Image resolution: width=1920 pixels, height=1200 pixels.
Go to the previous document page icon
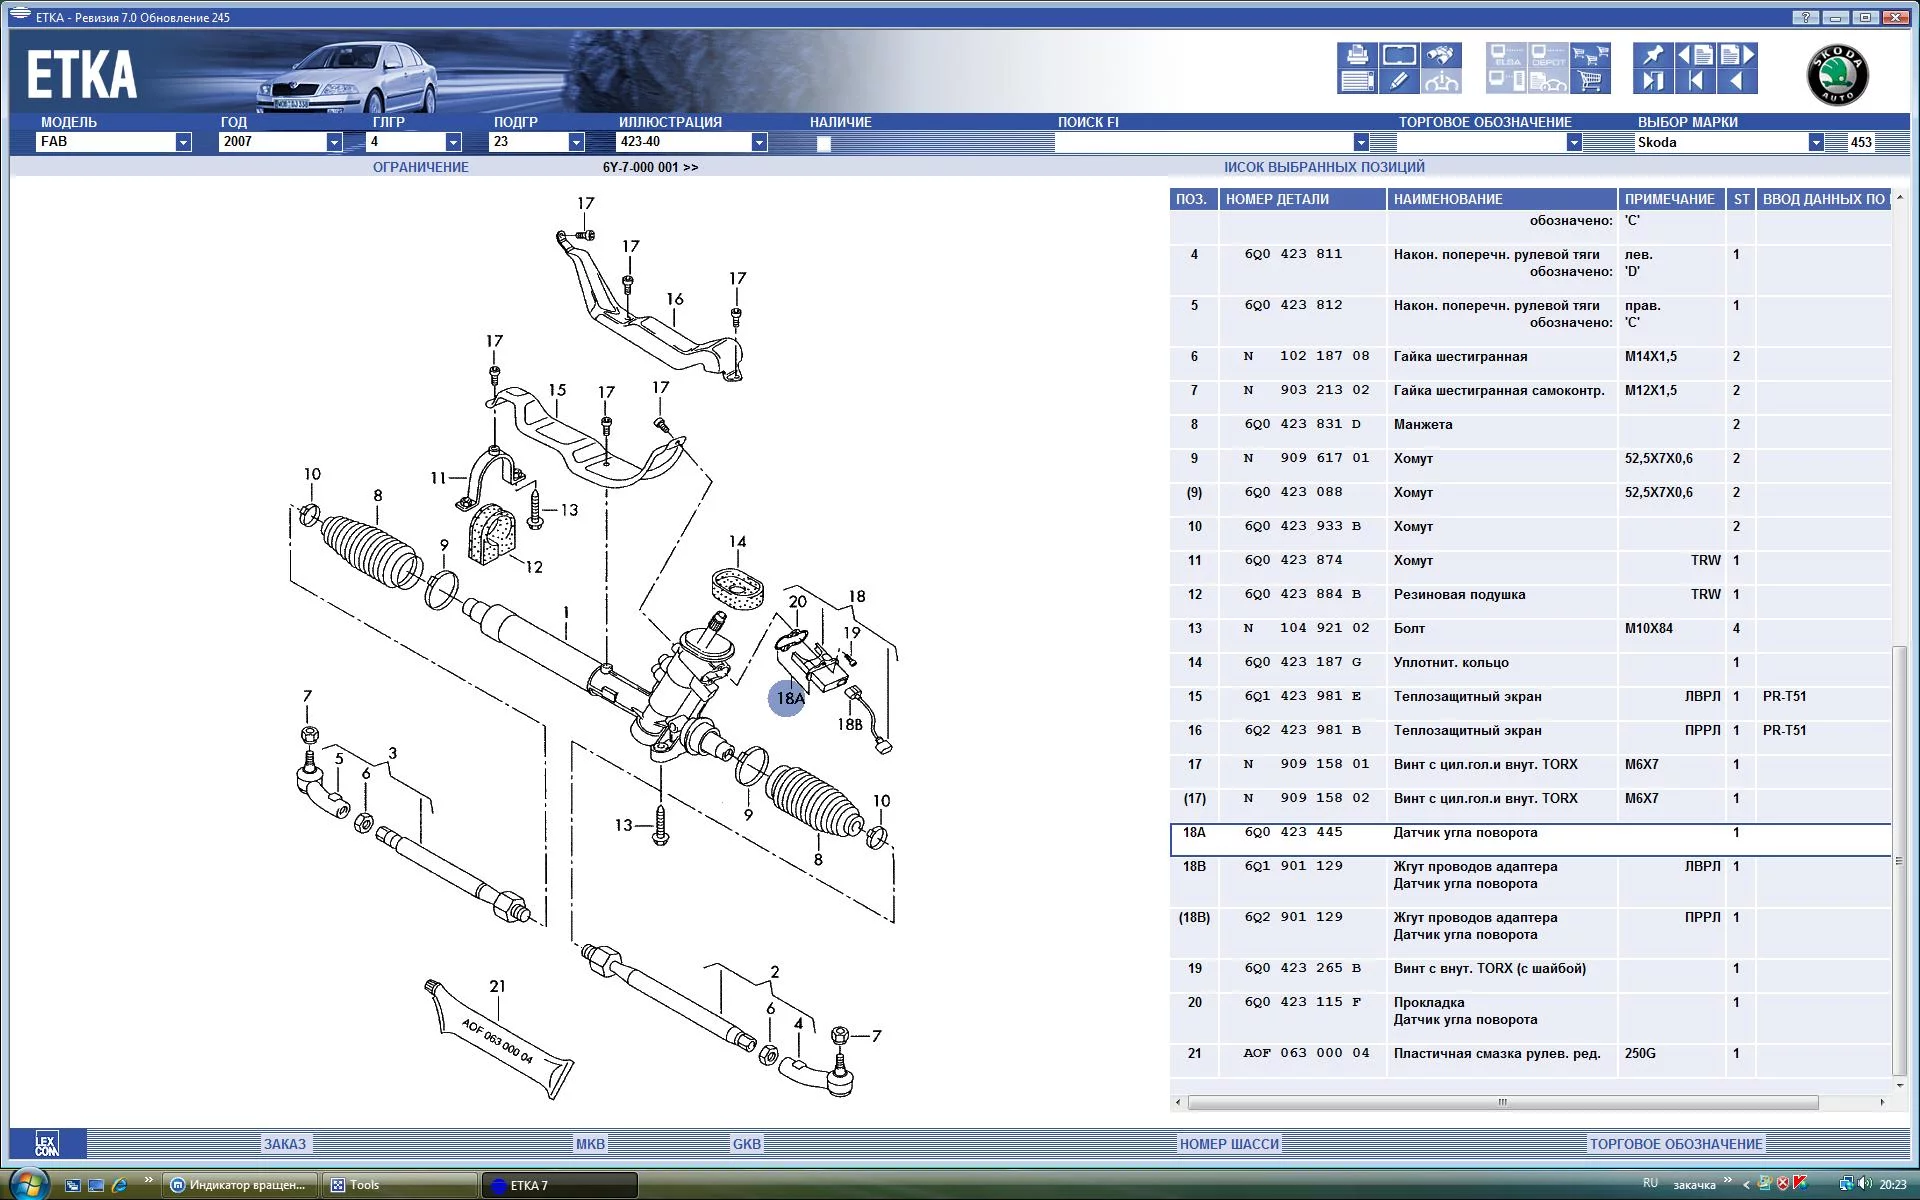coord(1695,55)
